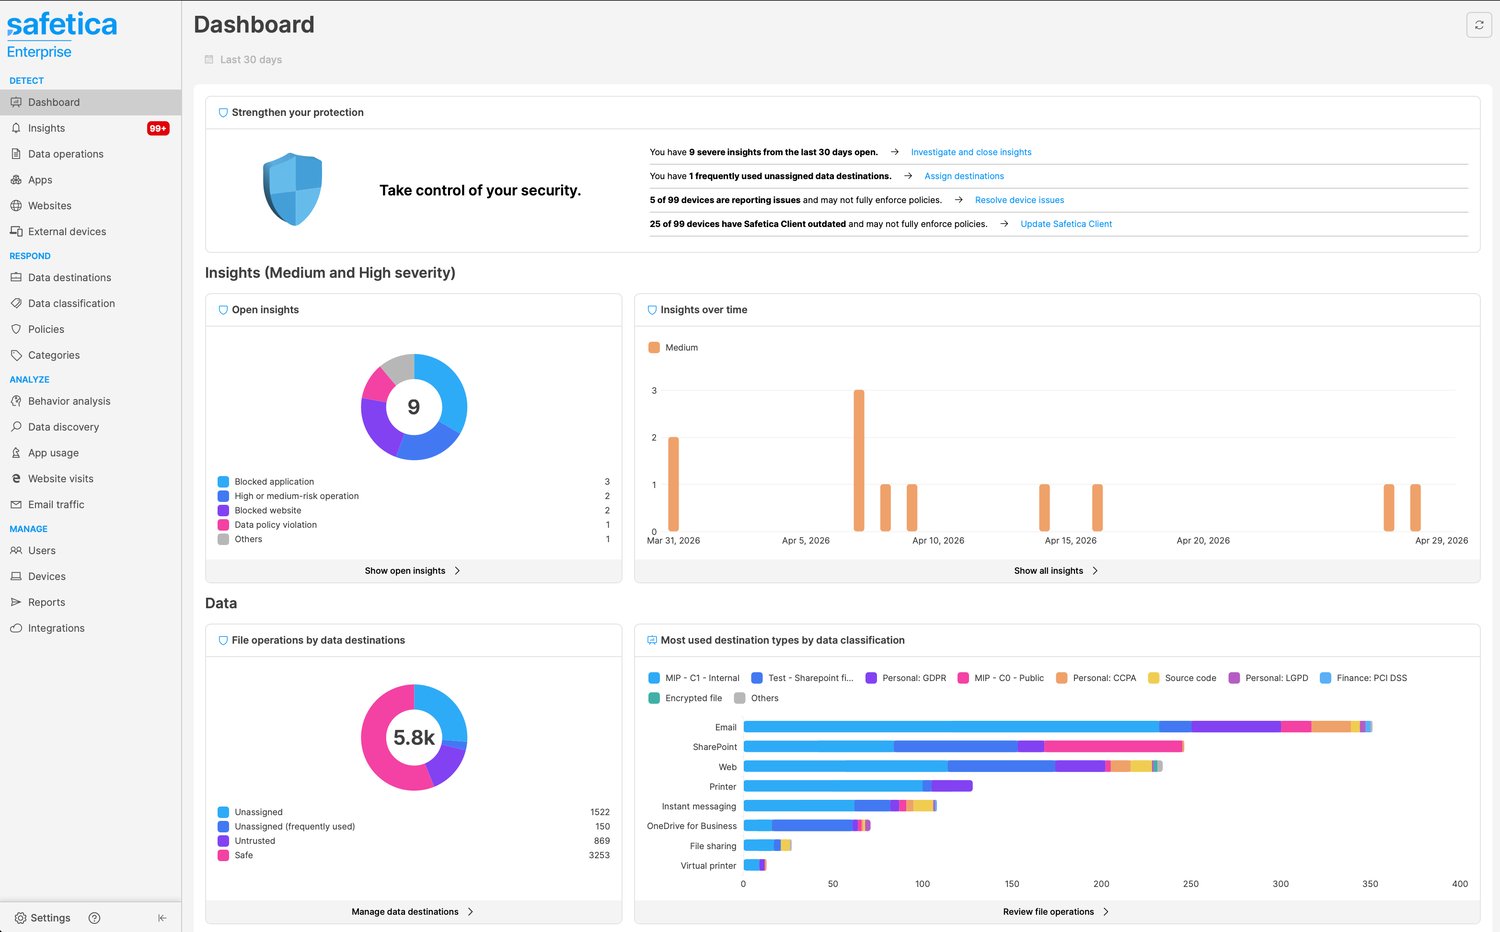
Task: Toggle MIP - C1 - Internal legend swatch
Action: click(654, 678)
